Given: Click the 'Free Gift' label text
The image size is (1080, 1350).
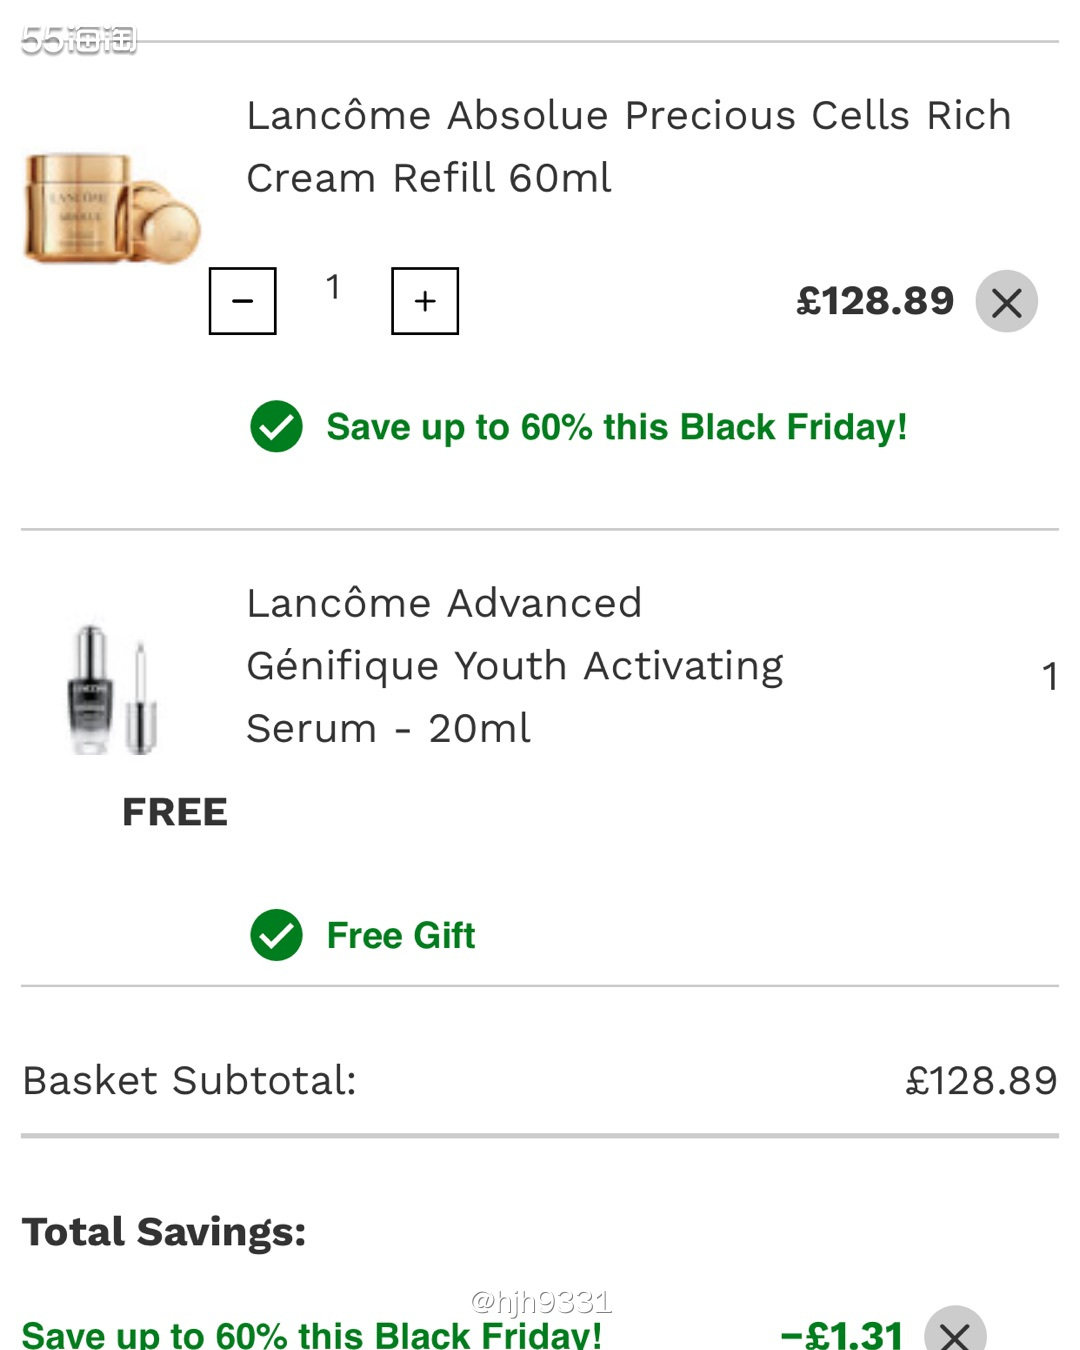Looking at the screenshot, I should (400, 935).
